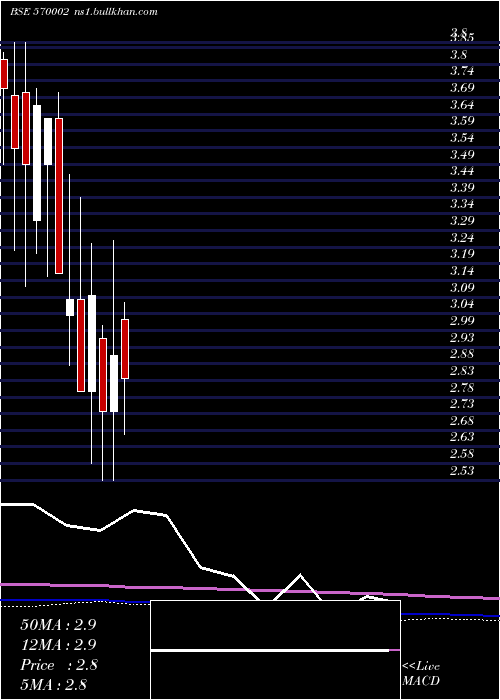
Task: Click the <<Live MACD label
Action: tap(421, 674)
